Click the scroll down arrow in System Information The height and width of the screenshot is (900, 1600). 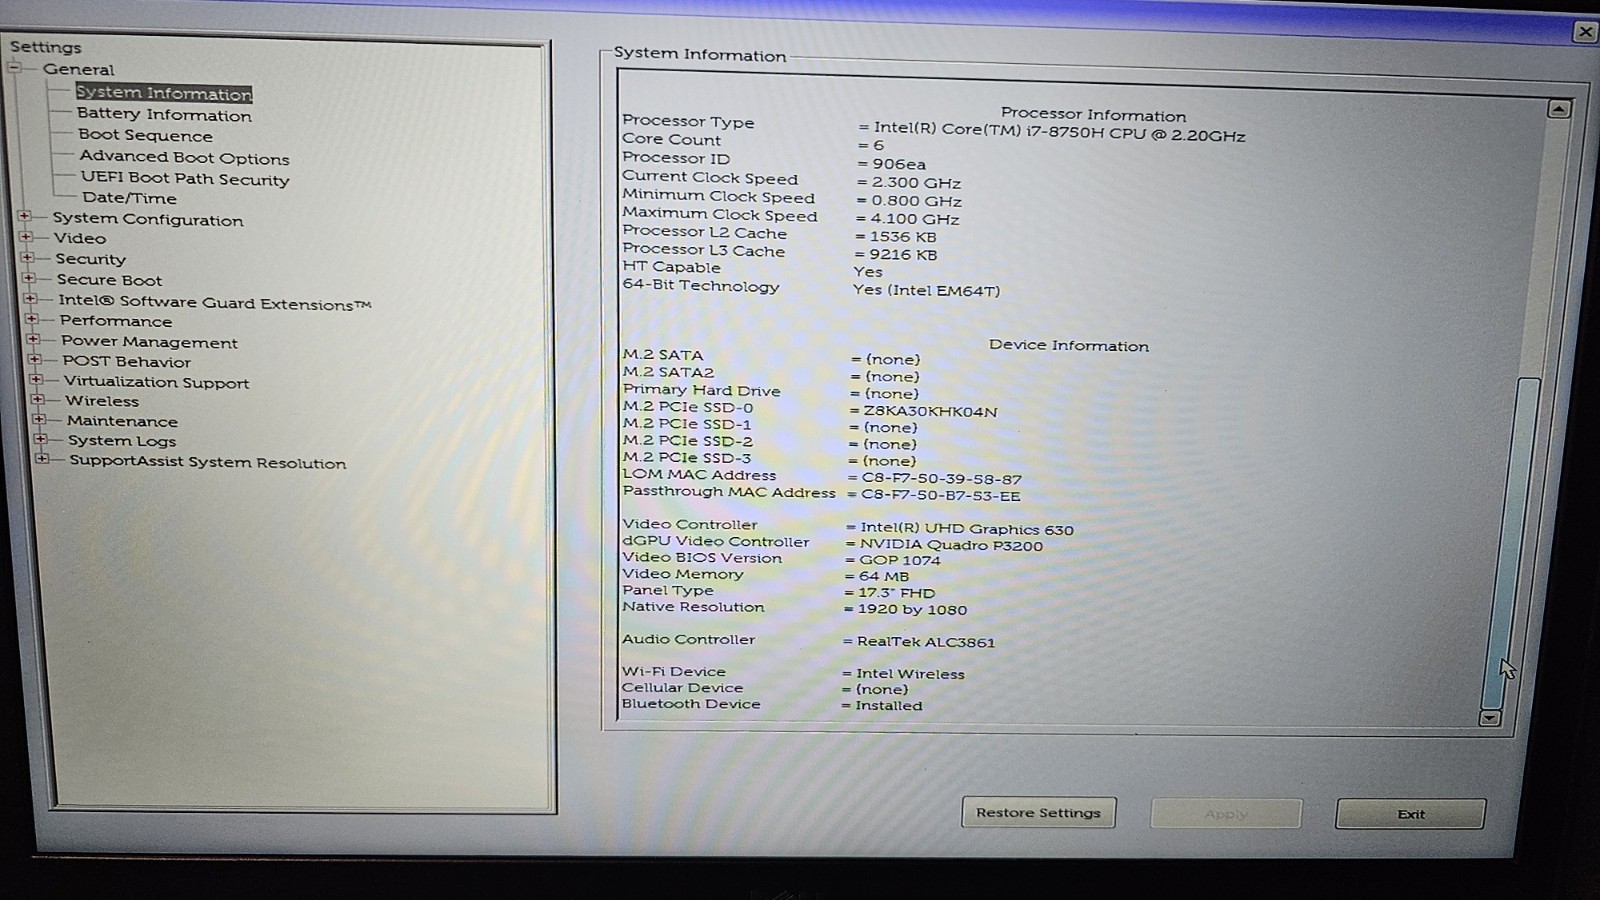click(x=1490, y=718)
